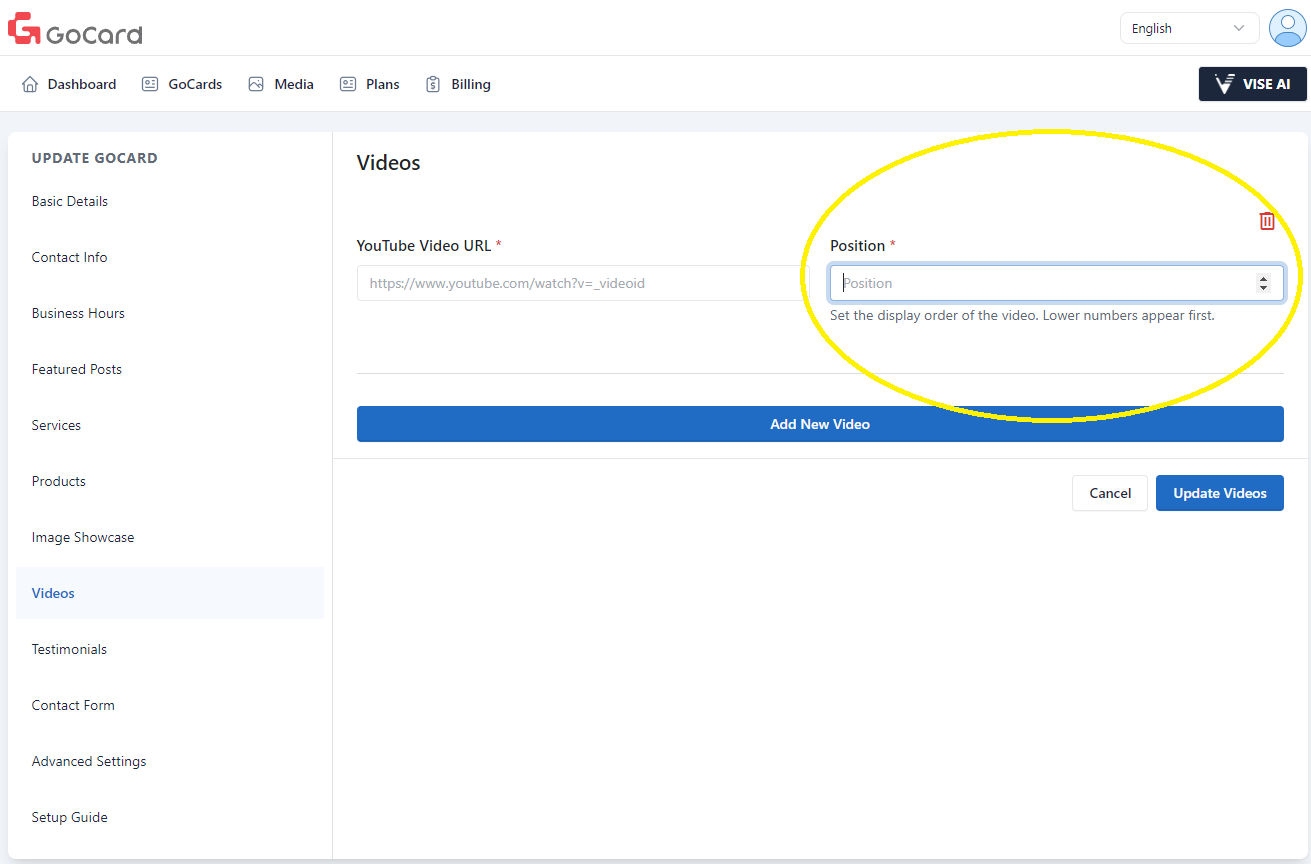
Task: Click the GoCards nav card icon
Action: 150,84
